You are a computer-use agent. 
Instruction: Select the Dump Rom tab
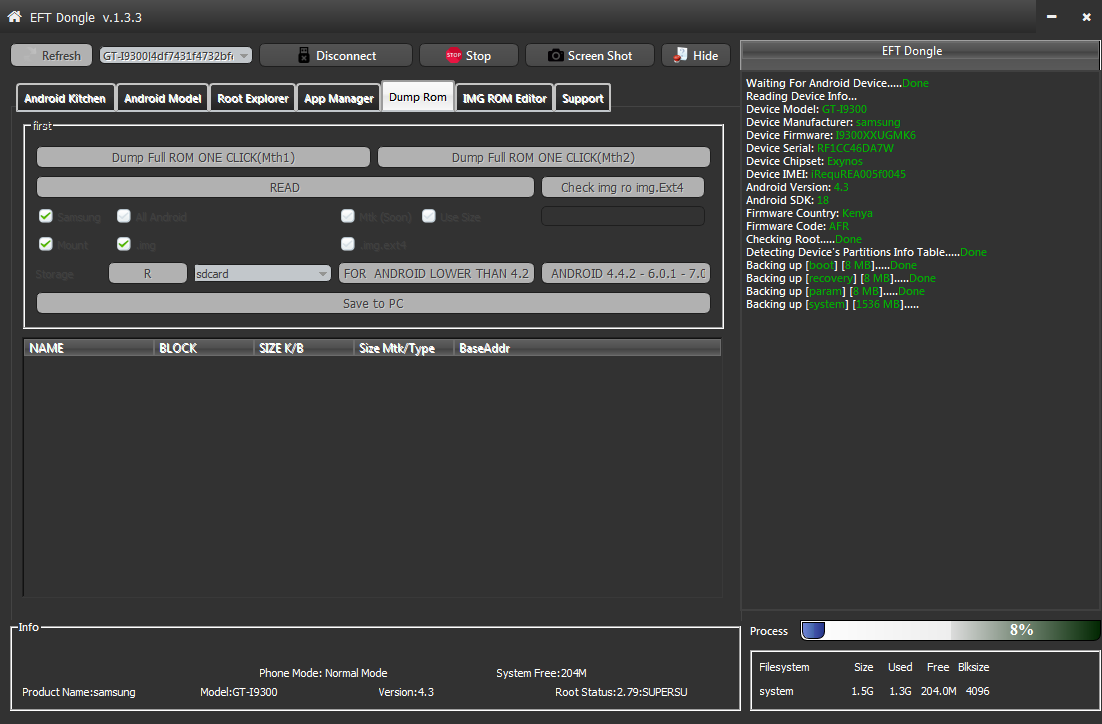tap(417, 97)
